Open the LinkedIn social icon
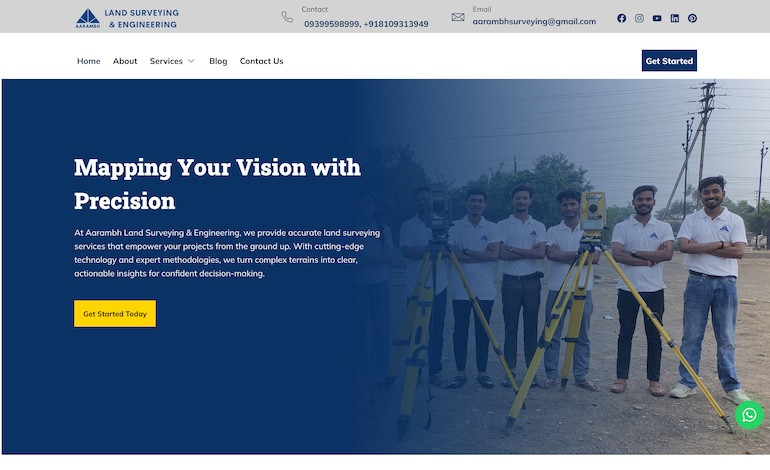Screen dimensions: 770x470 [675, 18]
